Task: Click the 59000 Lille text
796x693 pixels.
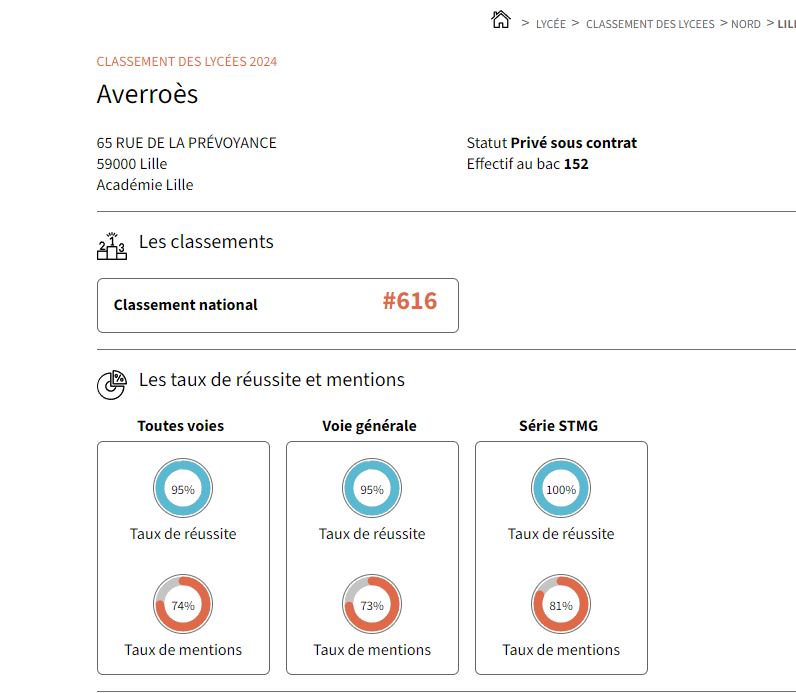Action: (x=131, y=164)
